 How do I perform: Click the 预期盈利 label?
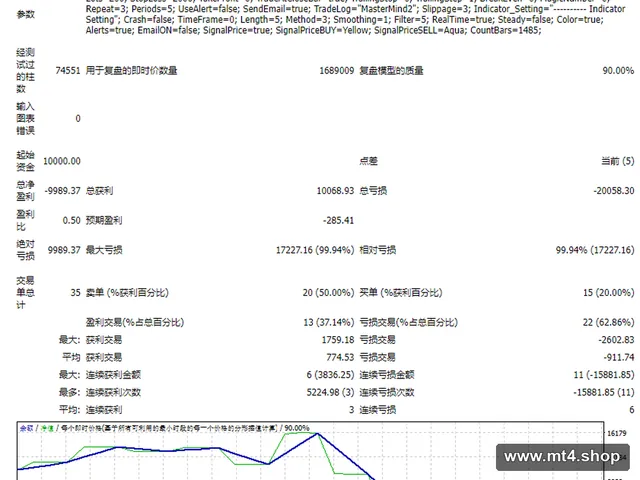[104, 220]
